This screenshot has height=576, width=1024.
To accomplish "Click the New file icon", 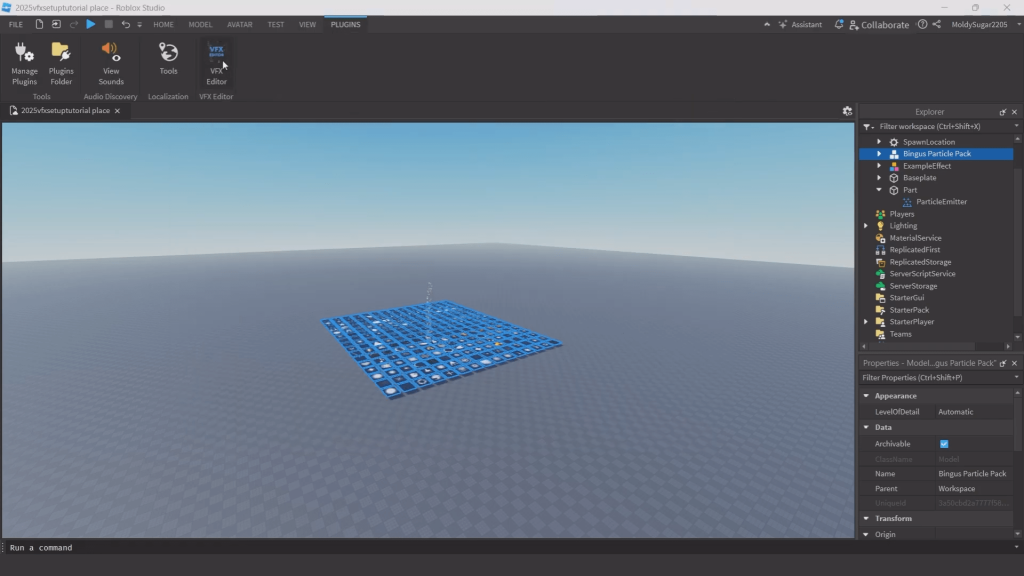I will click(39, 24).
